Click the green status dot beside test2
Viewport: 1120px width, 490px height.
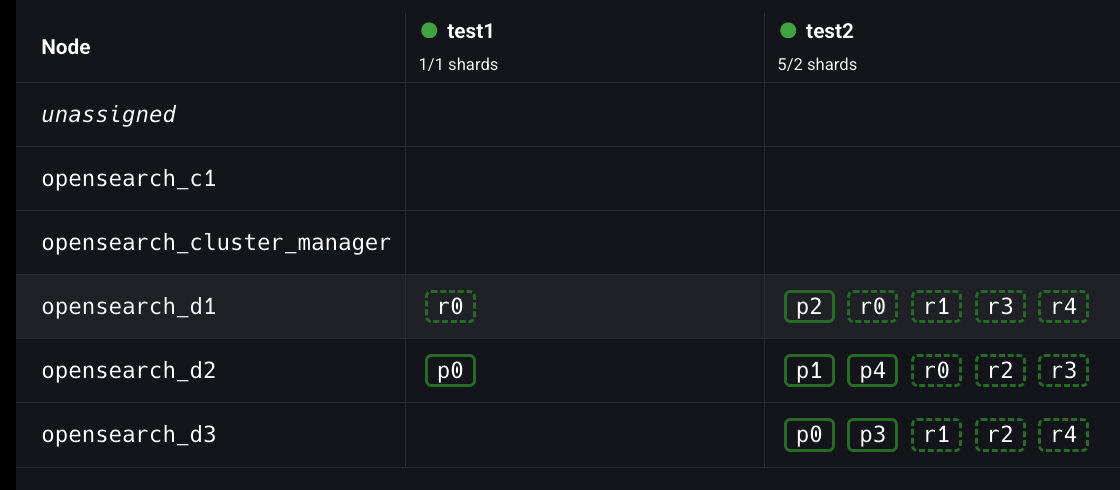tap(789, 31)
